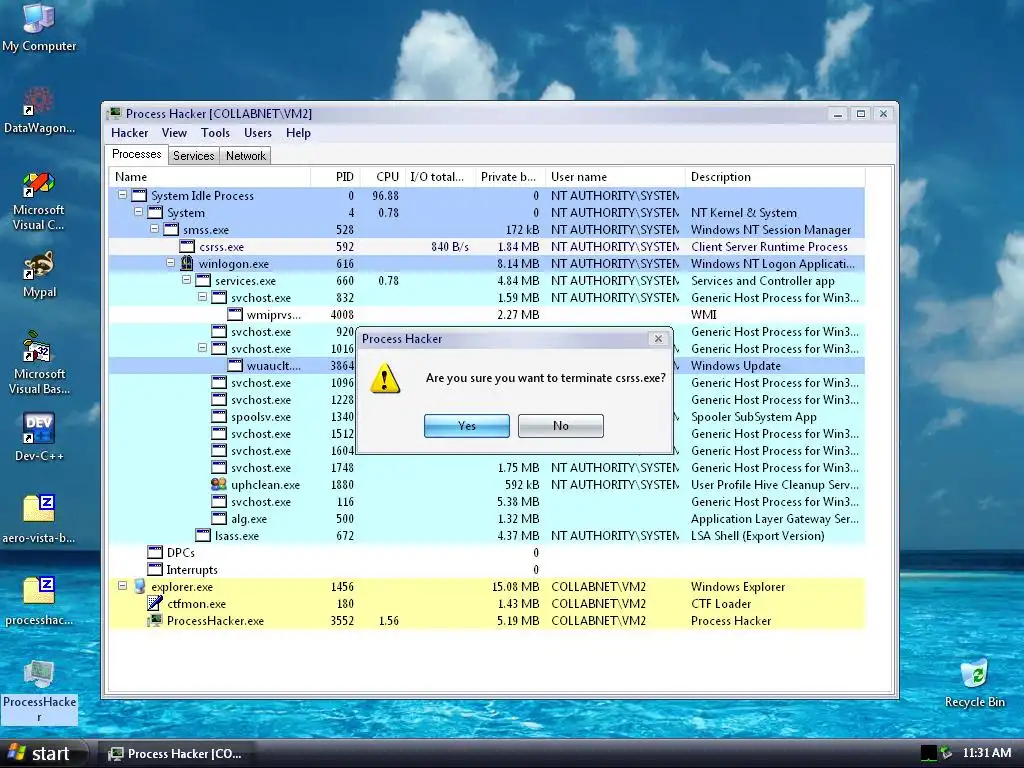Collapse the svchost.exe PID 832 node
Image resolution: width=1024 pixels, height=768 pixels.
coord(202,296)
